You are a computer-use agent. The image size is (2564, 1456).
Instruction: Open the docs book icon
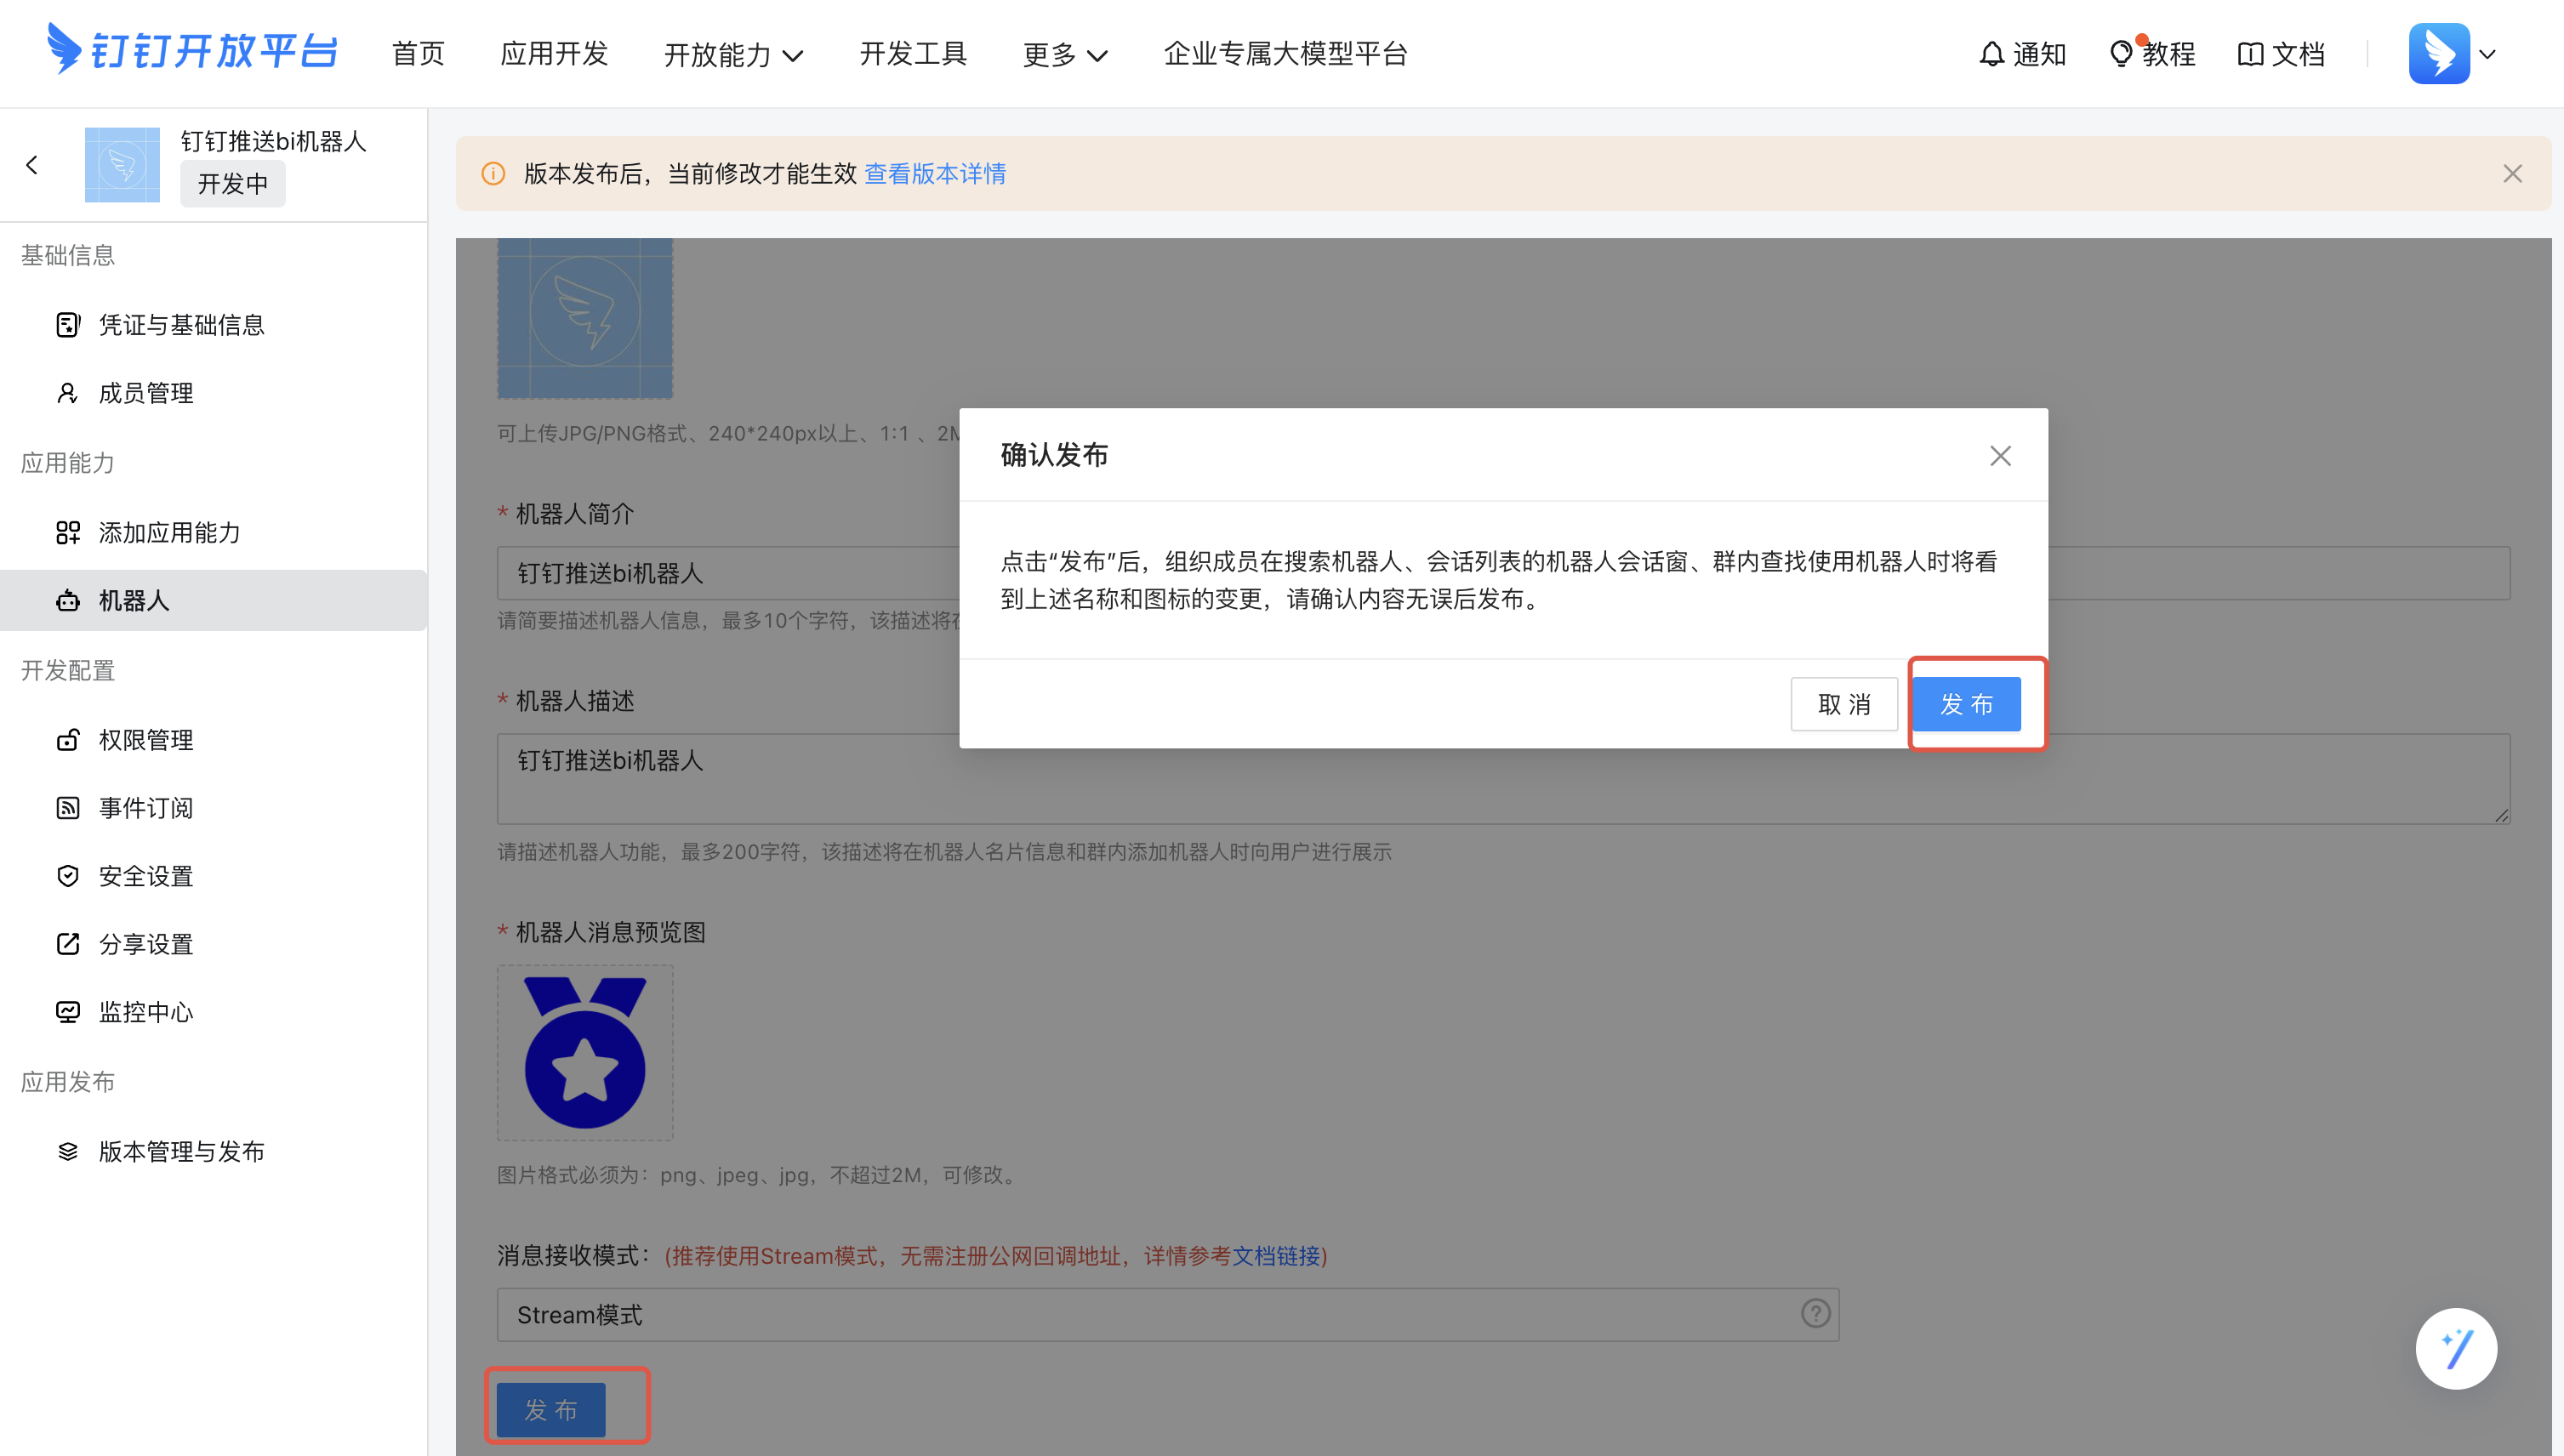click(x=2249, y=54)
